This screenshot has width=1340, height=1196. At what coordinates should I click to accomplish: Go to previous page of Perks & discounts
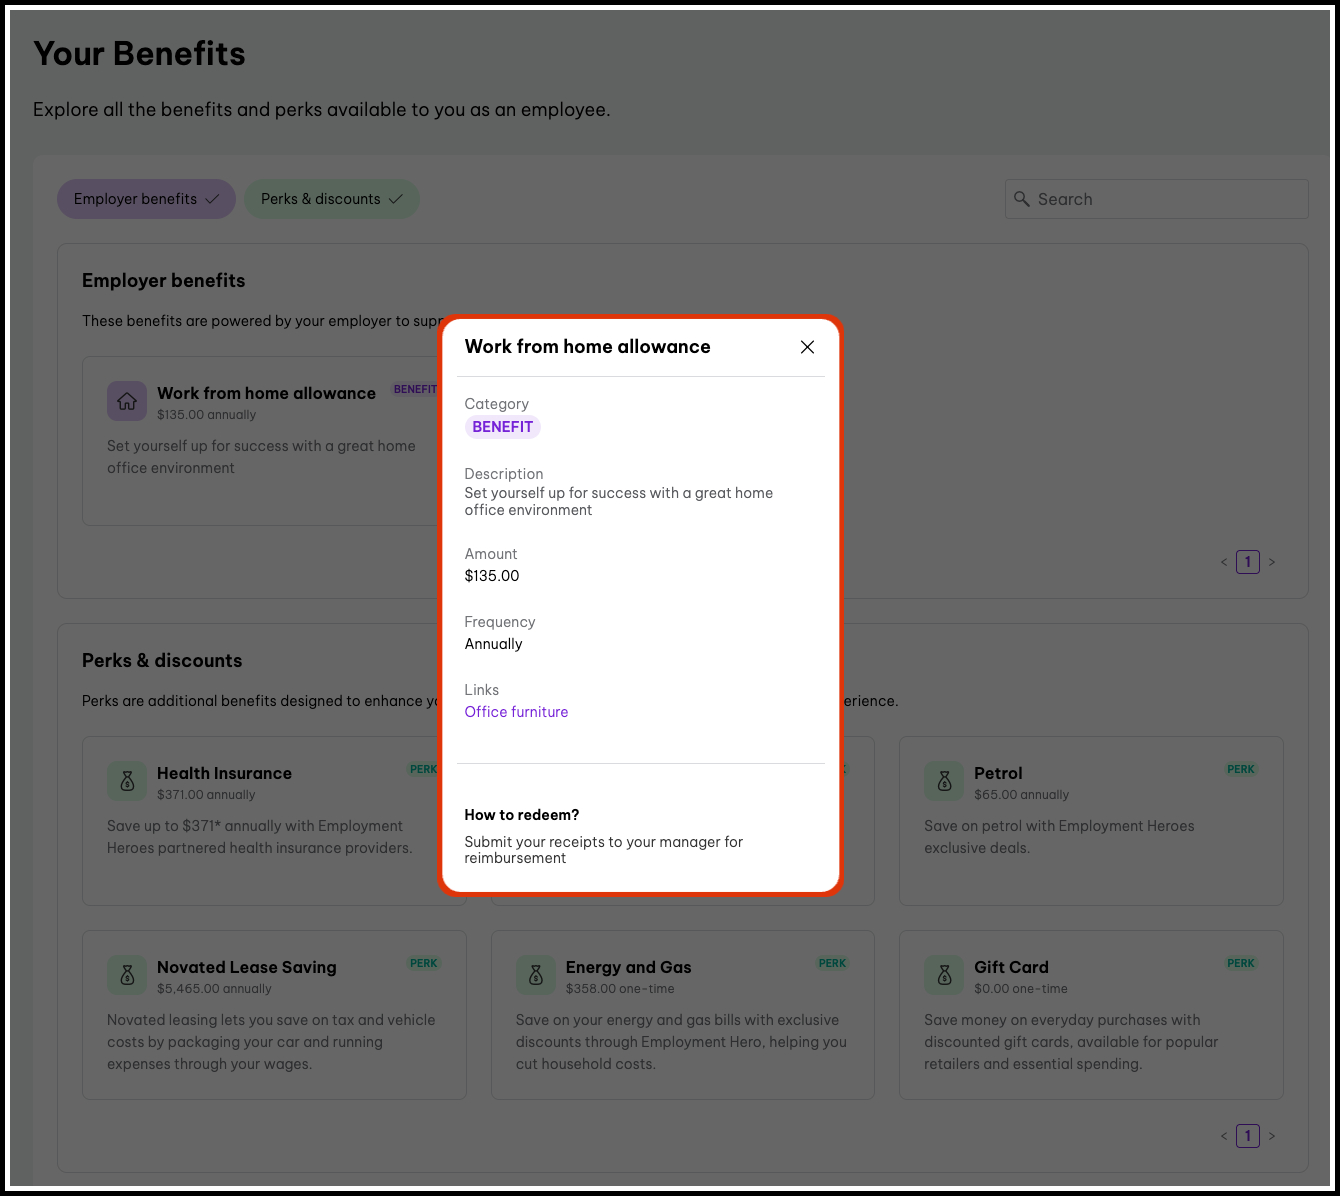click(1223, 1136)
